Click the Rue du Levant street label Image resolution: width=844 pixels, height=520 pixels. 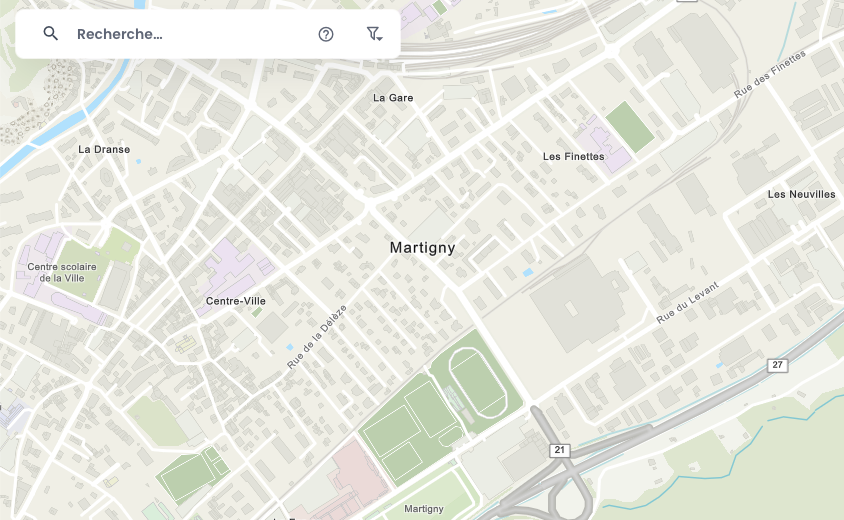687,303
